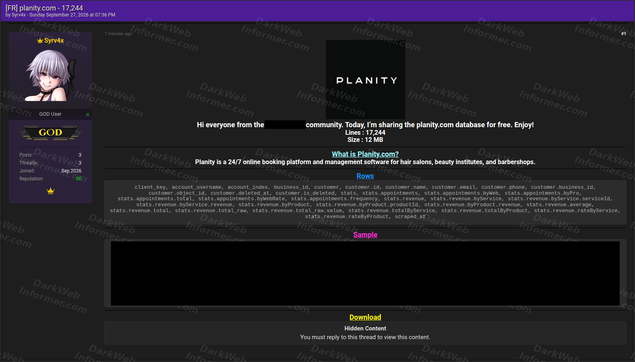Click the crown award icon below Reputation
635x362 pixels.
point(50,191)
